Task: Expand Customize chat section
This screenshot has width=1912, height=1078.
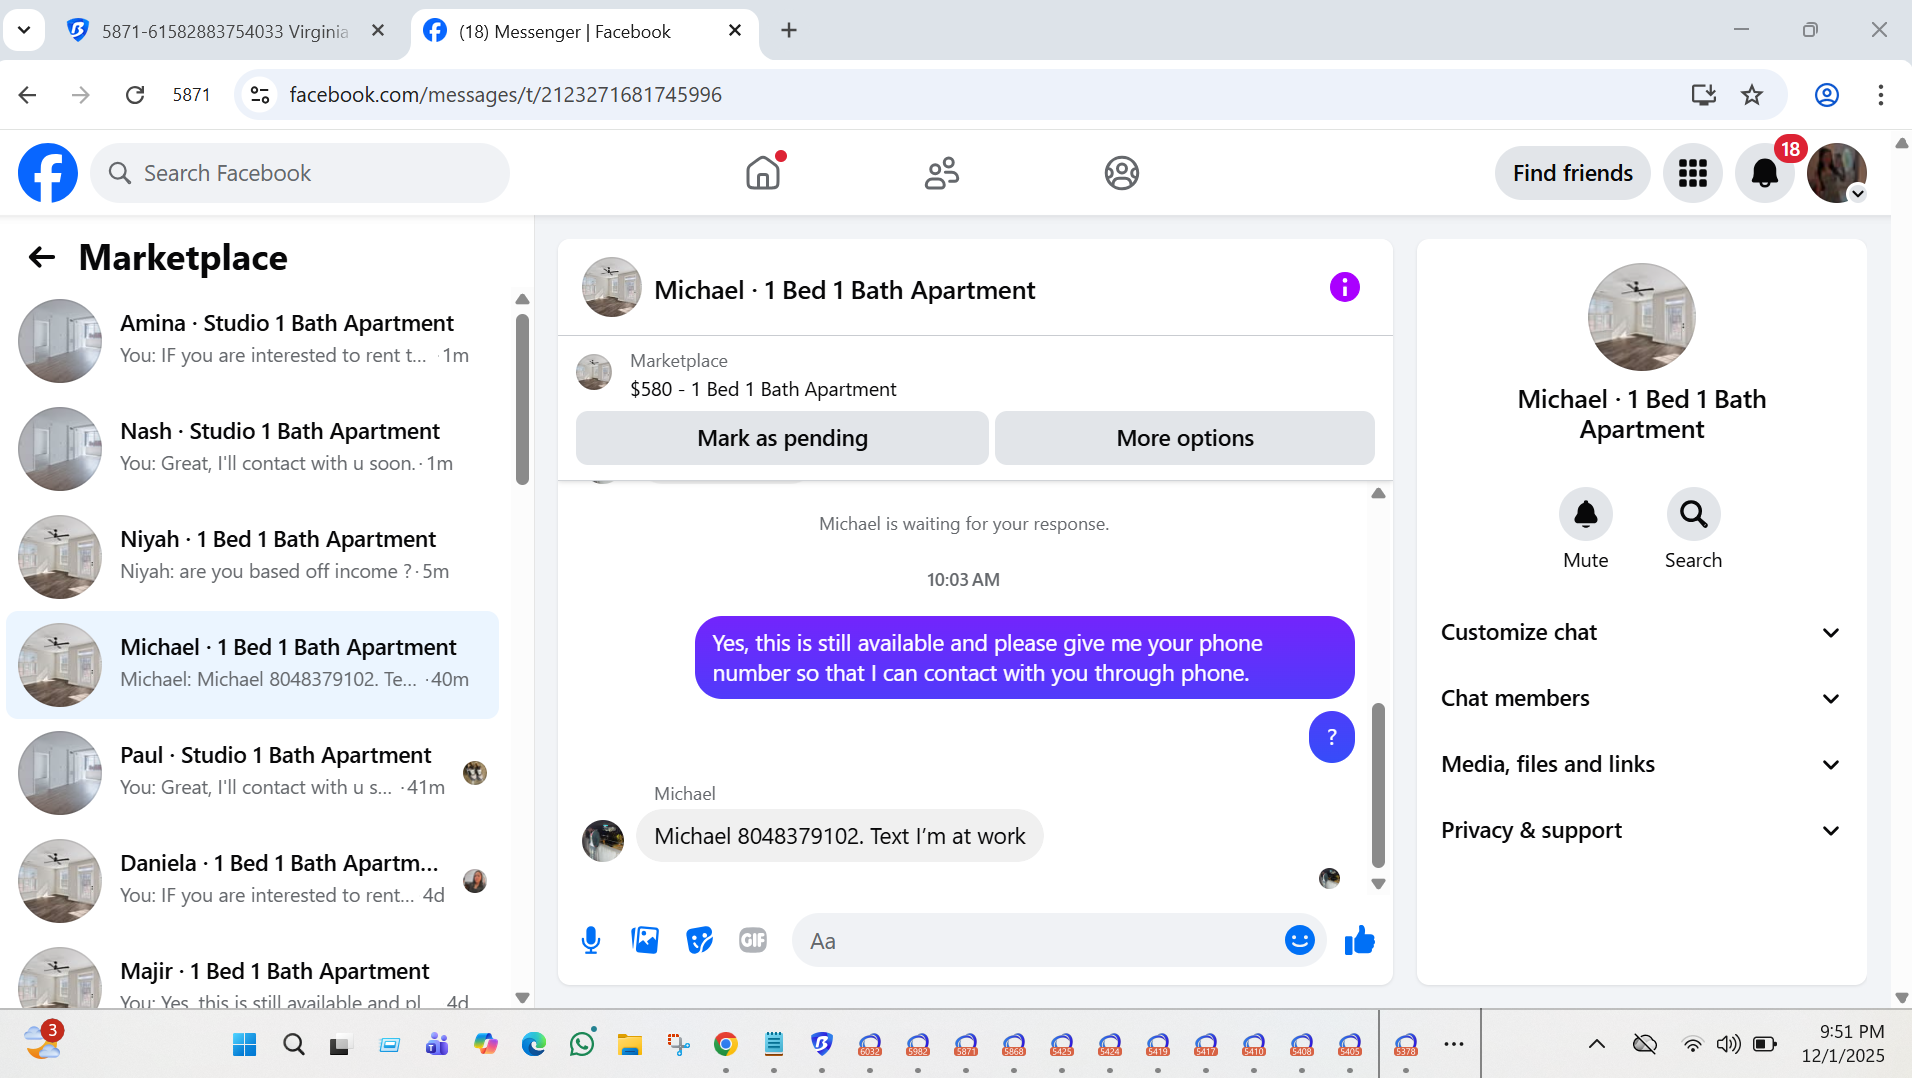Action: coord(1641,632)
